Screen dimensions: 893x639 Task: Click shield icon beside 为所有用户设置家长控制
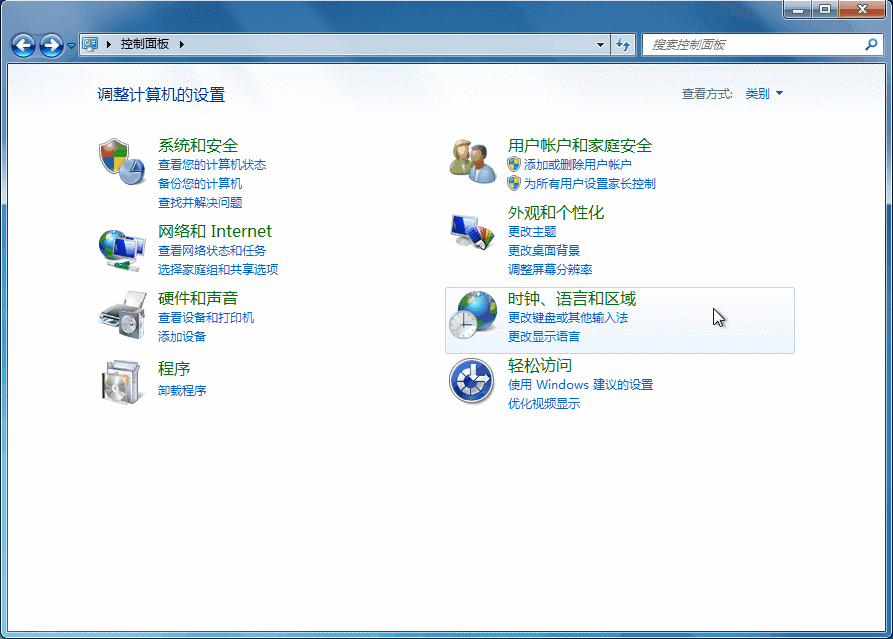pyautogui.click(x=514, y=183)
